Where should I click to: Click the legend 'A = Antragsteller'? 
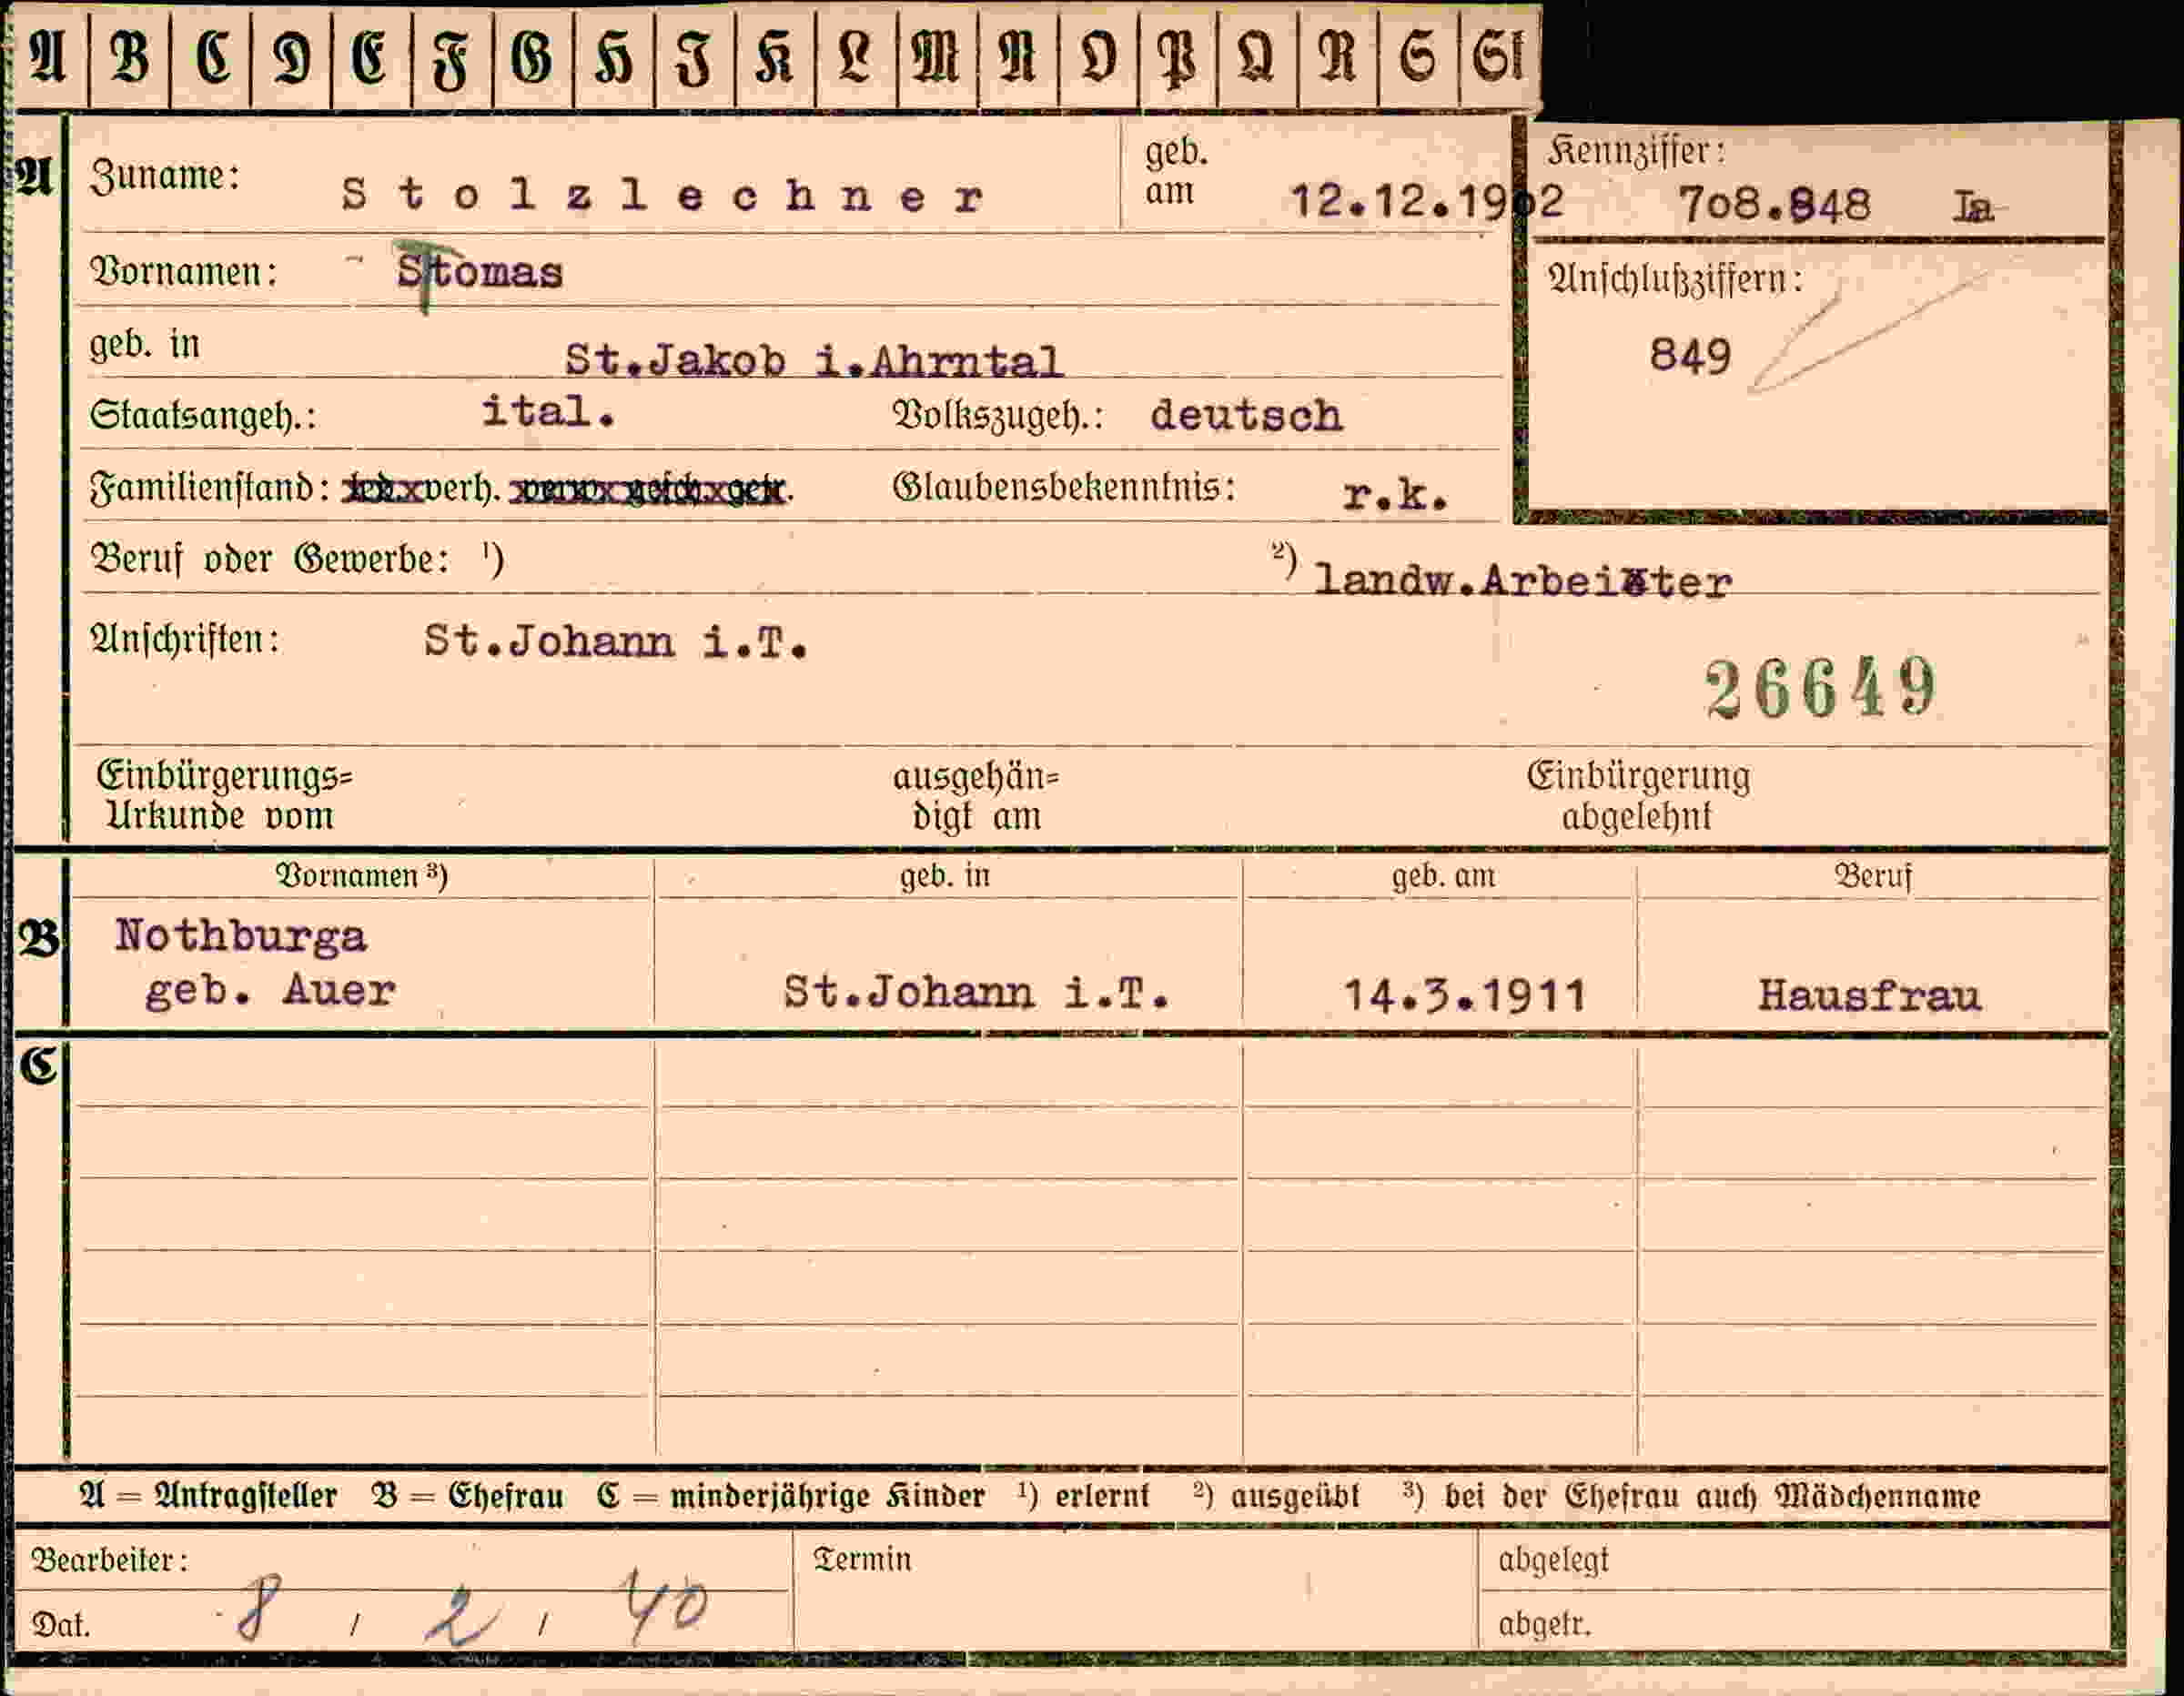click(x=208, y=1497)
